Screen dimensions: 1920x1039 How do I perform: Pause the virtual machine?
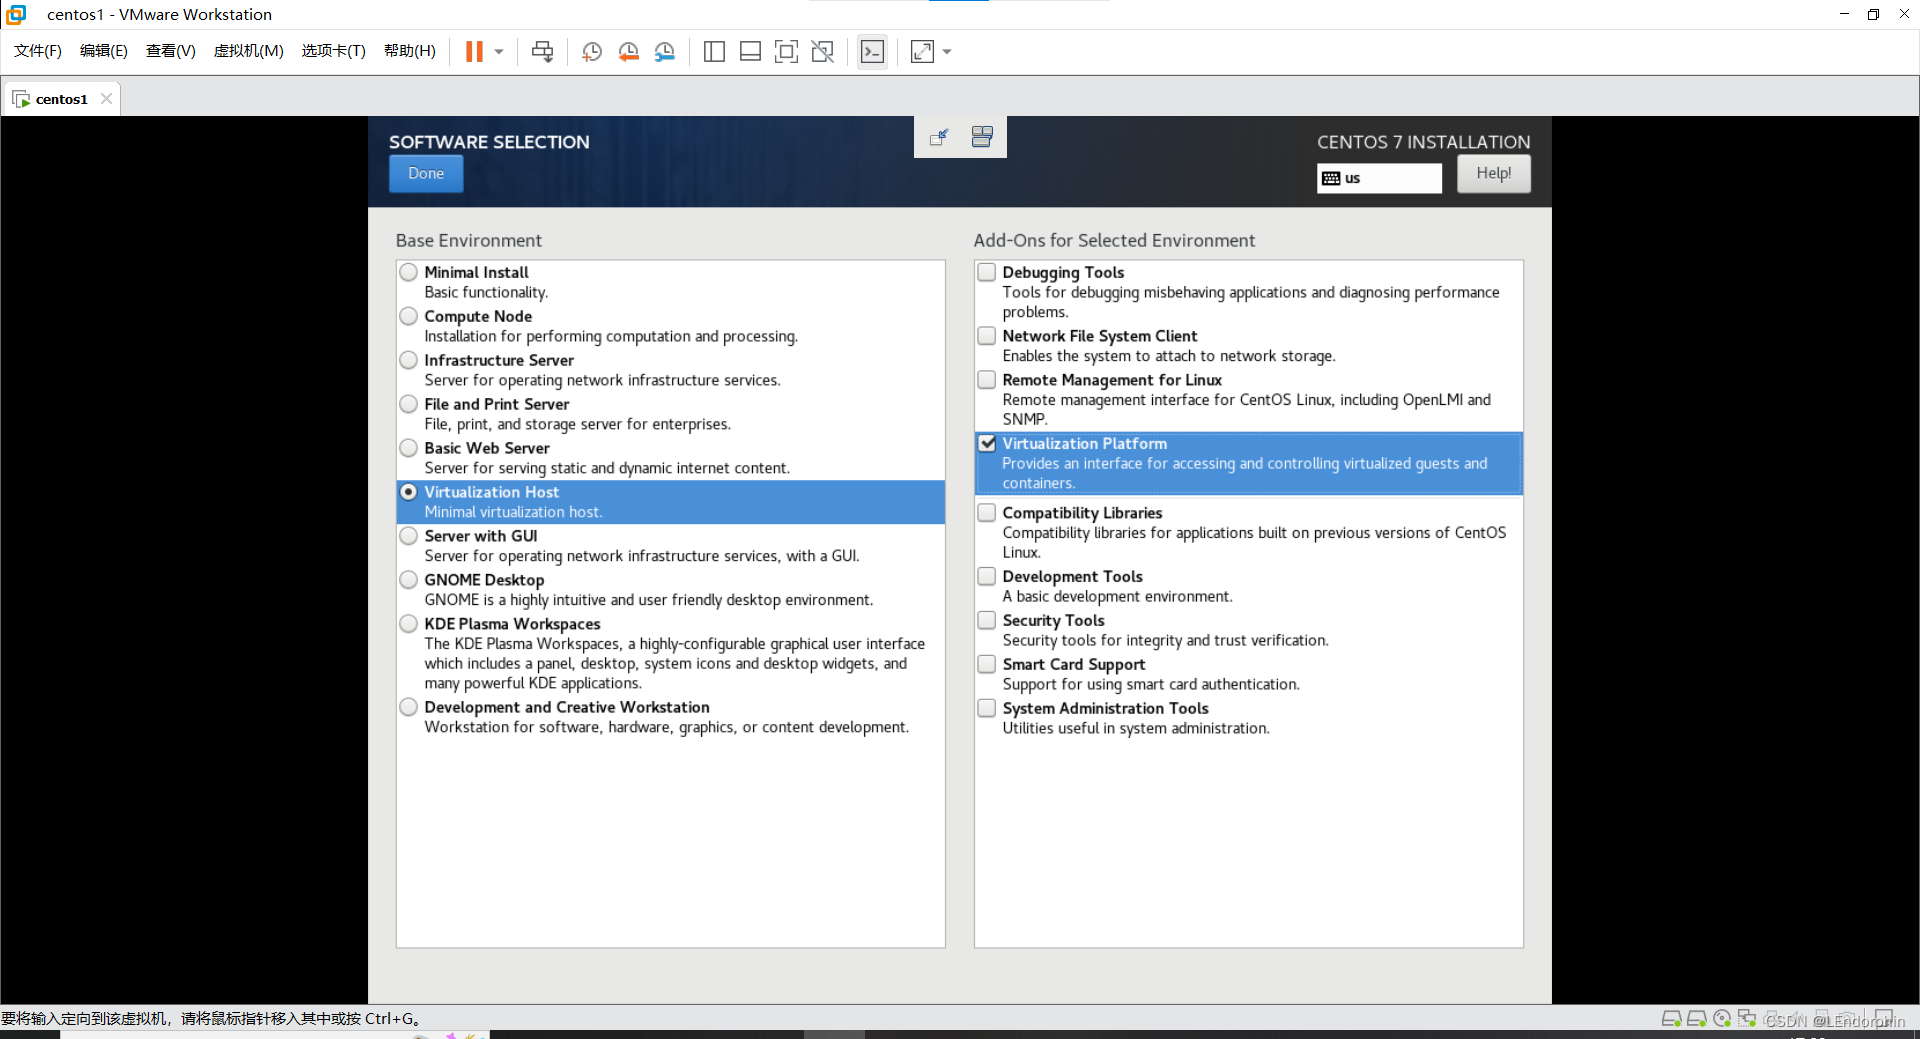pos(474,51)
